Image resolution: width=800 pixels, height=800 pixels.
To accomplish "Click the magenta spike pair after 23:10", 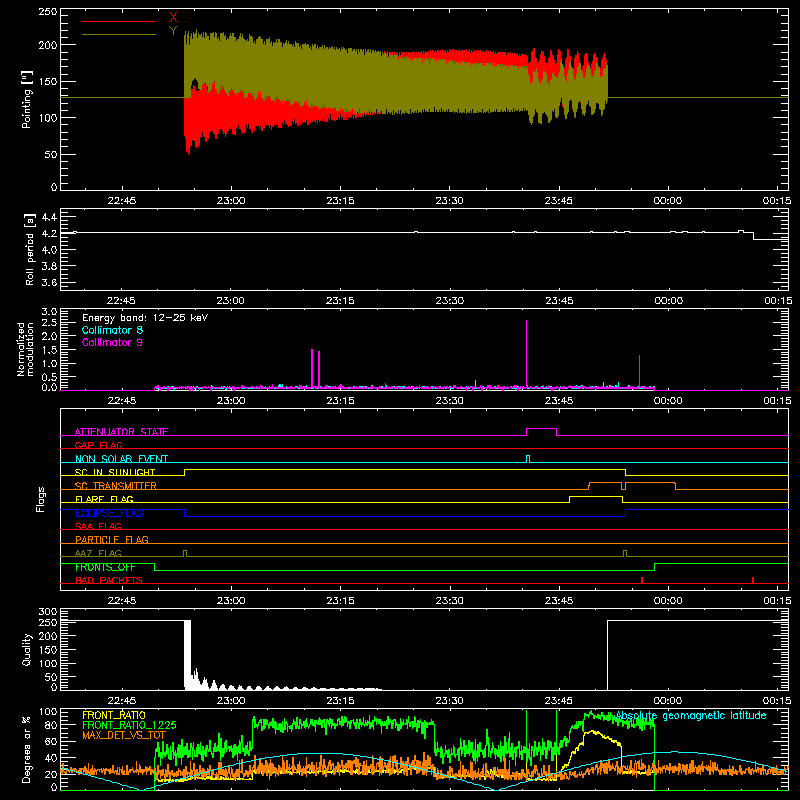I will (x=315, y=368).
